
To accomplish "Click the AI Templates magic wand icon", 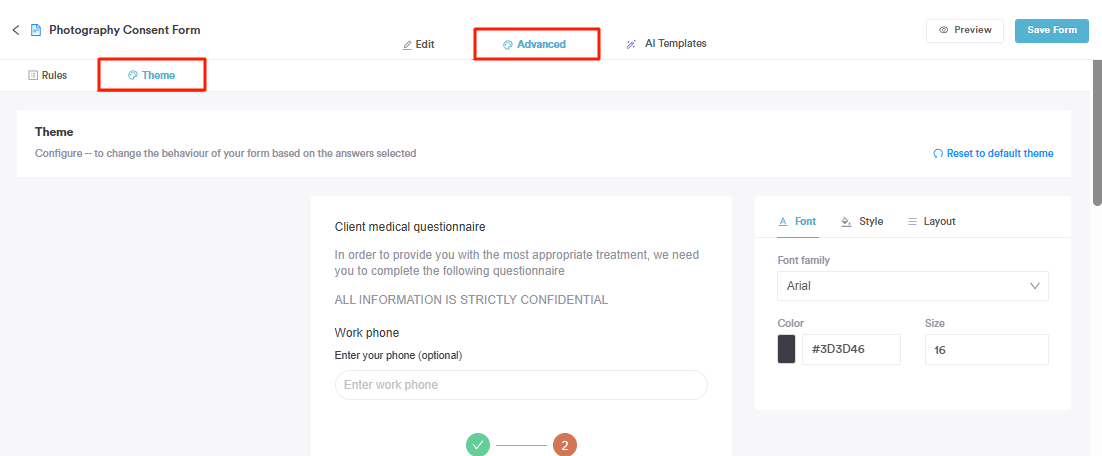I will pos(631,44).
